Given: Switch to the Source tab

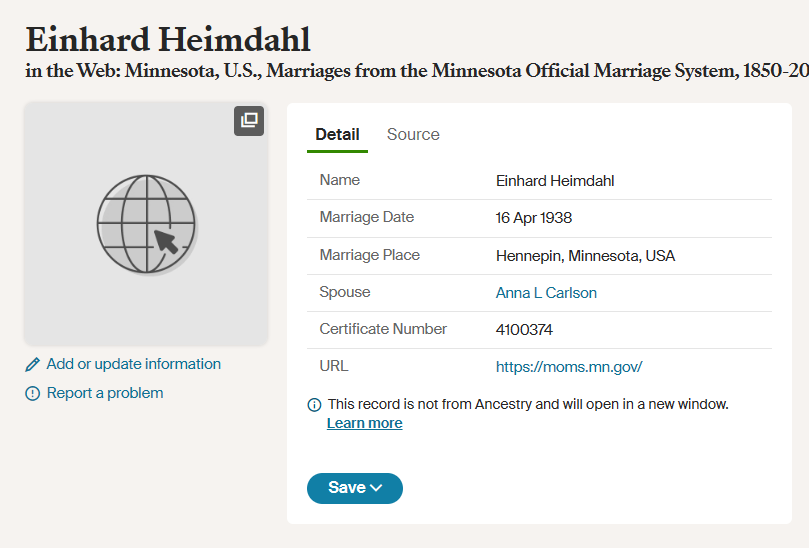Looking at the screenshot, I should pyautogui.click(x=413, y=135).
